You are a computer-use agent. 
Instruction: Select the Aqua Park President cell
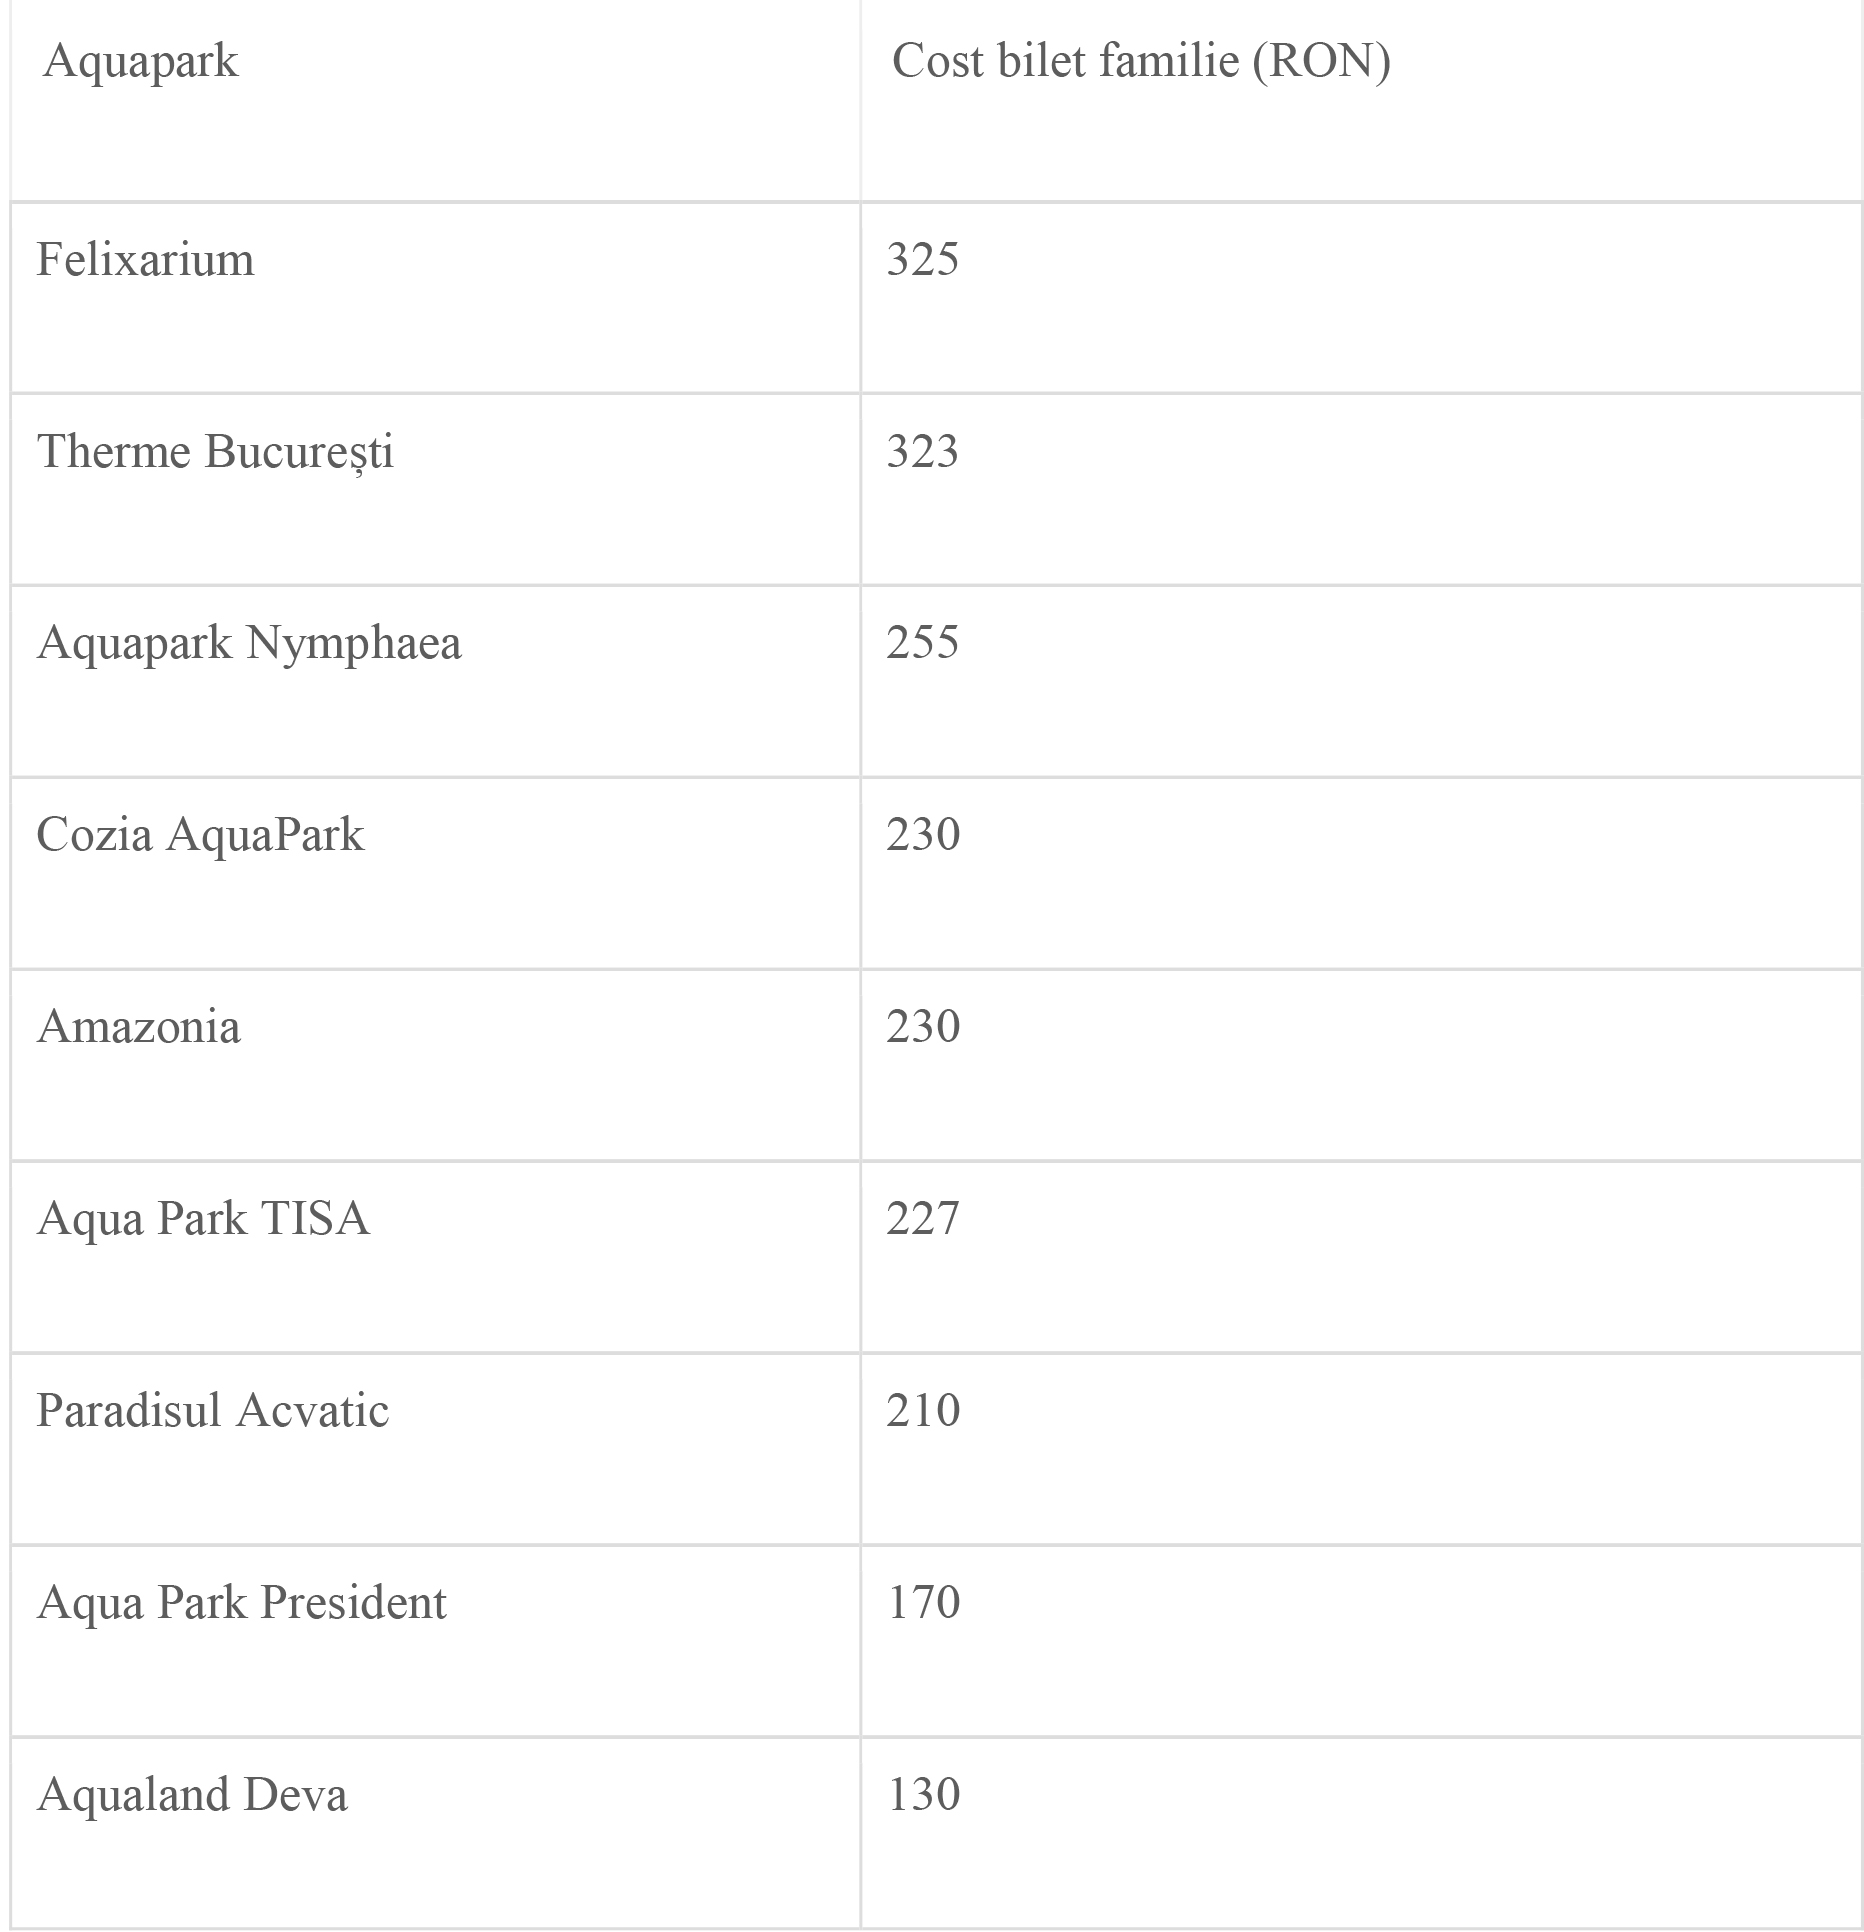[241, 1603]
